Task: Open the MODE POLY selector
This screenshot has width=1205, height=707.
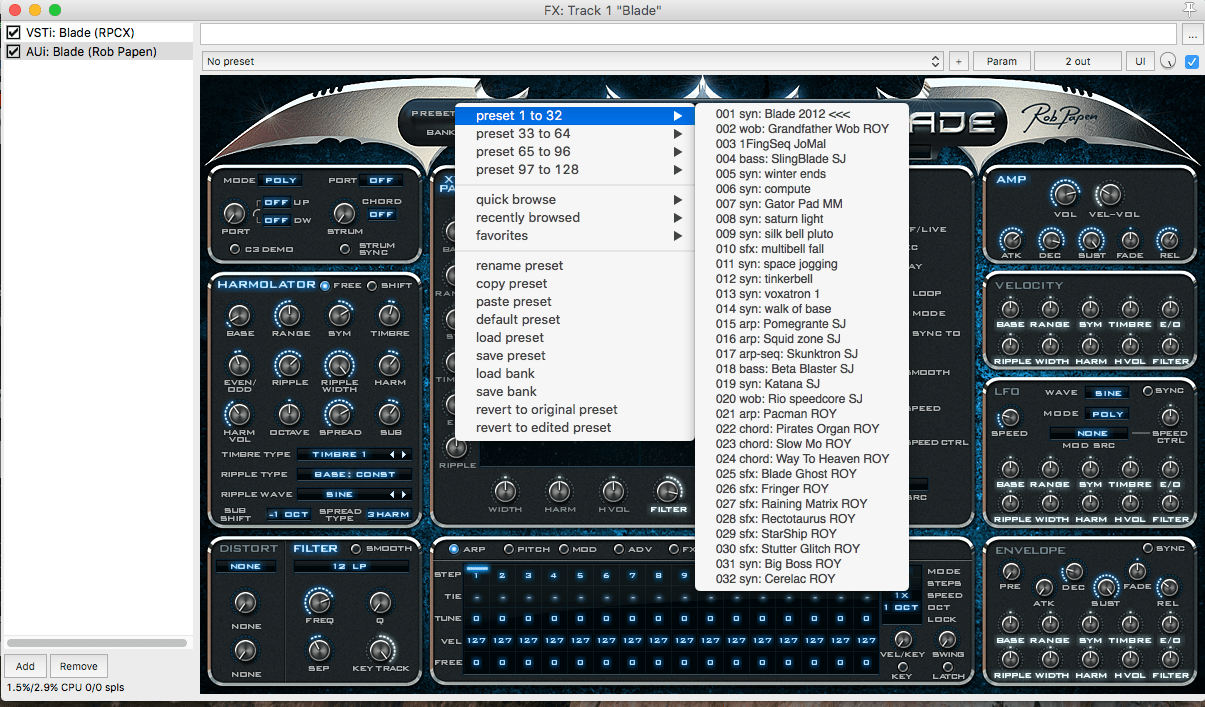Action: (x=280, y=181)
